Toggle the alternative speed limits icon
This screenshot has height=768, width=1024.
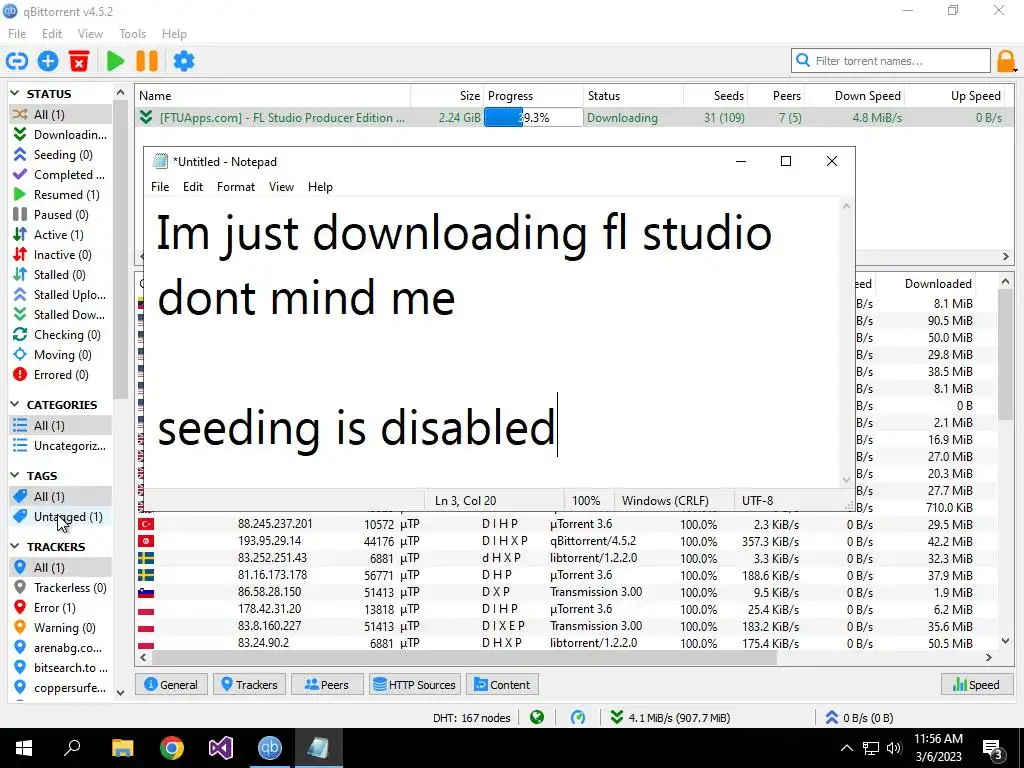point(578,718)
